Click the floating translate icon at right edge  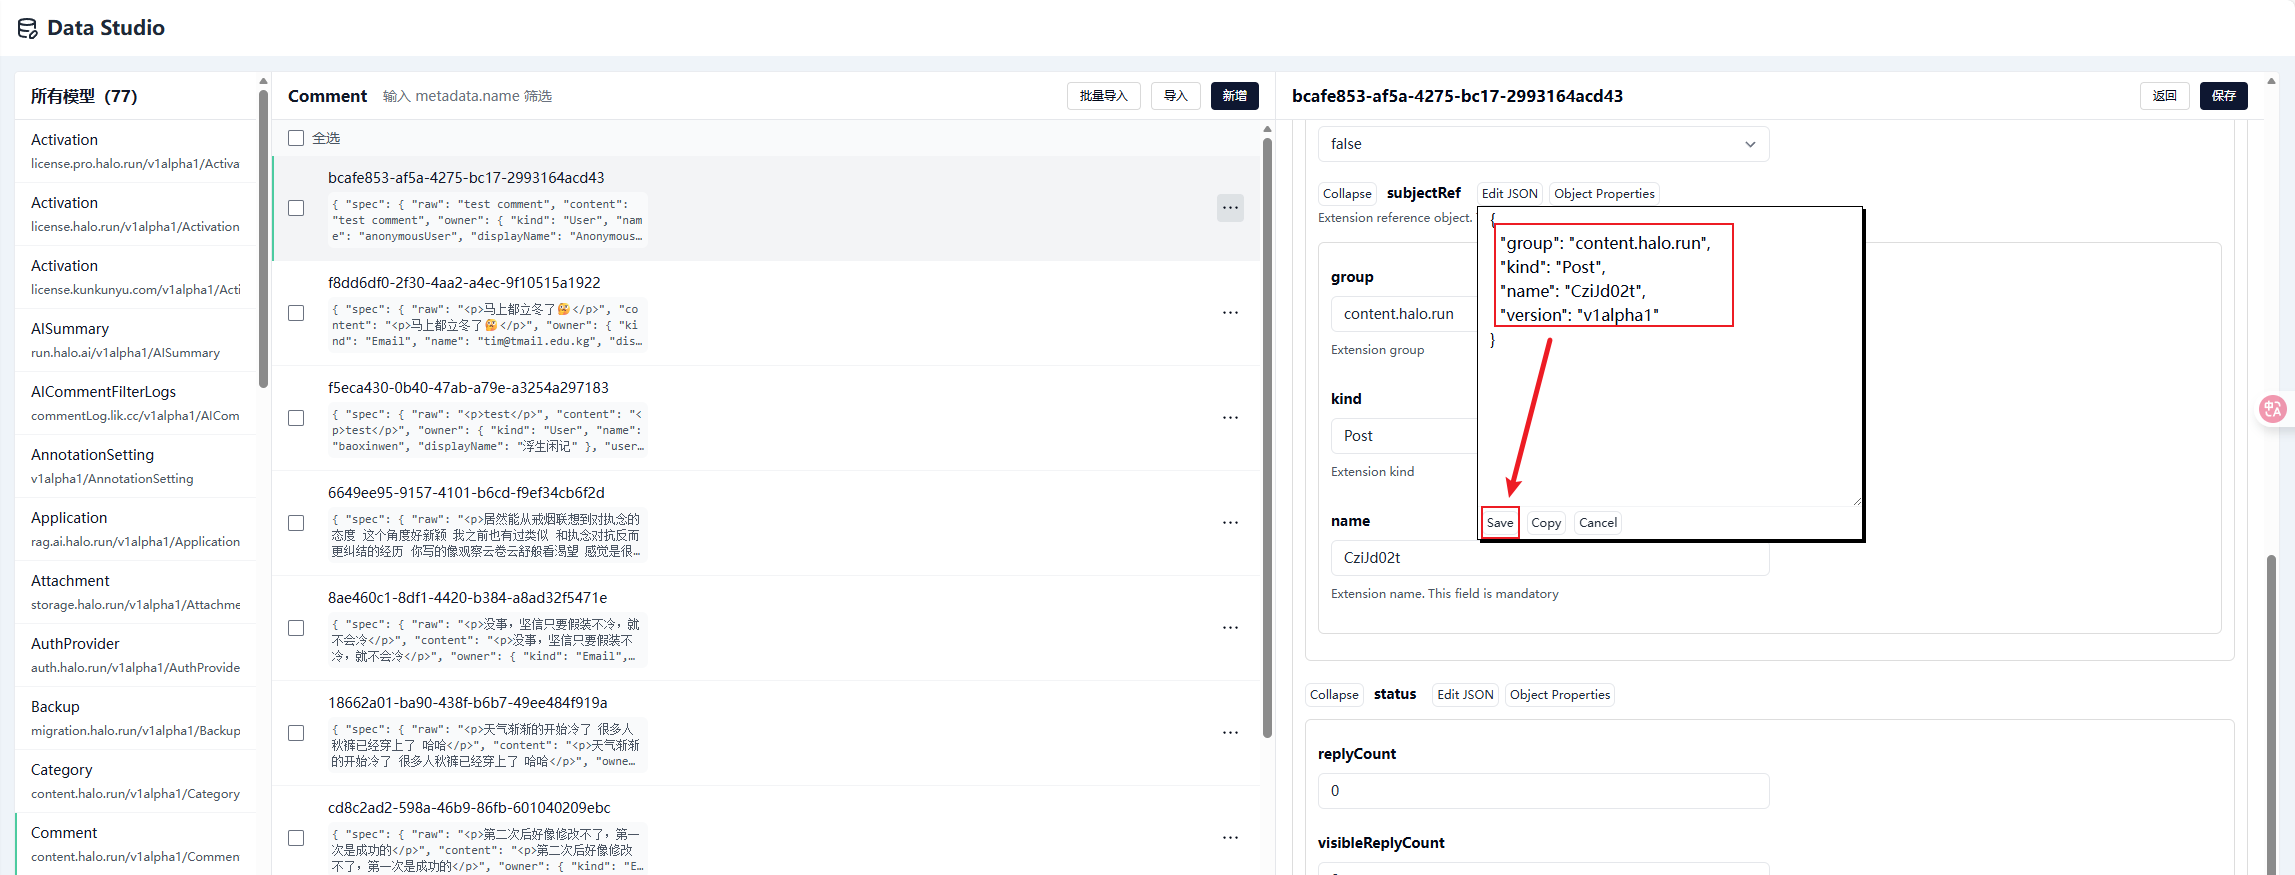pos(2272,409)
